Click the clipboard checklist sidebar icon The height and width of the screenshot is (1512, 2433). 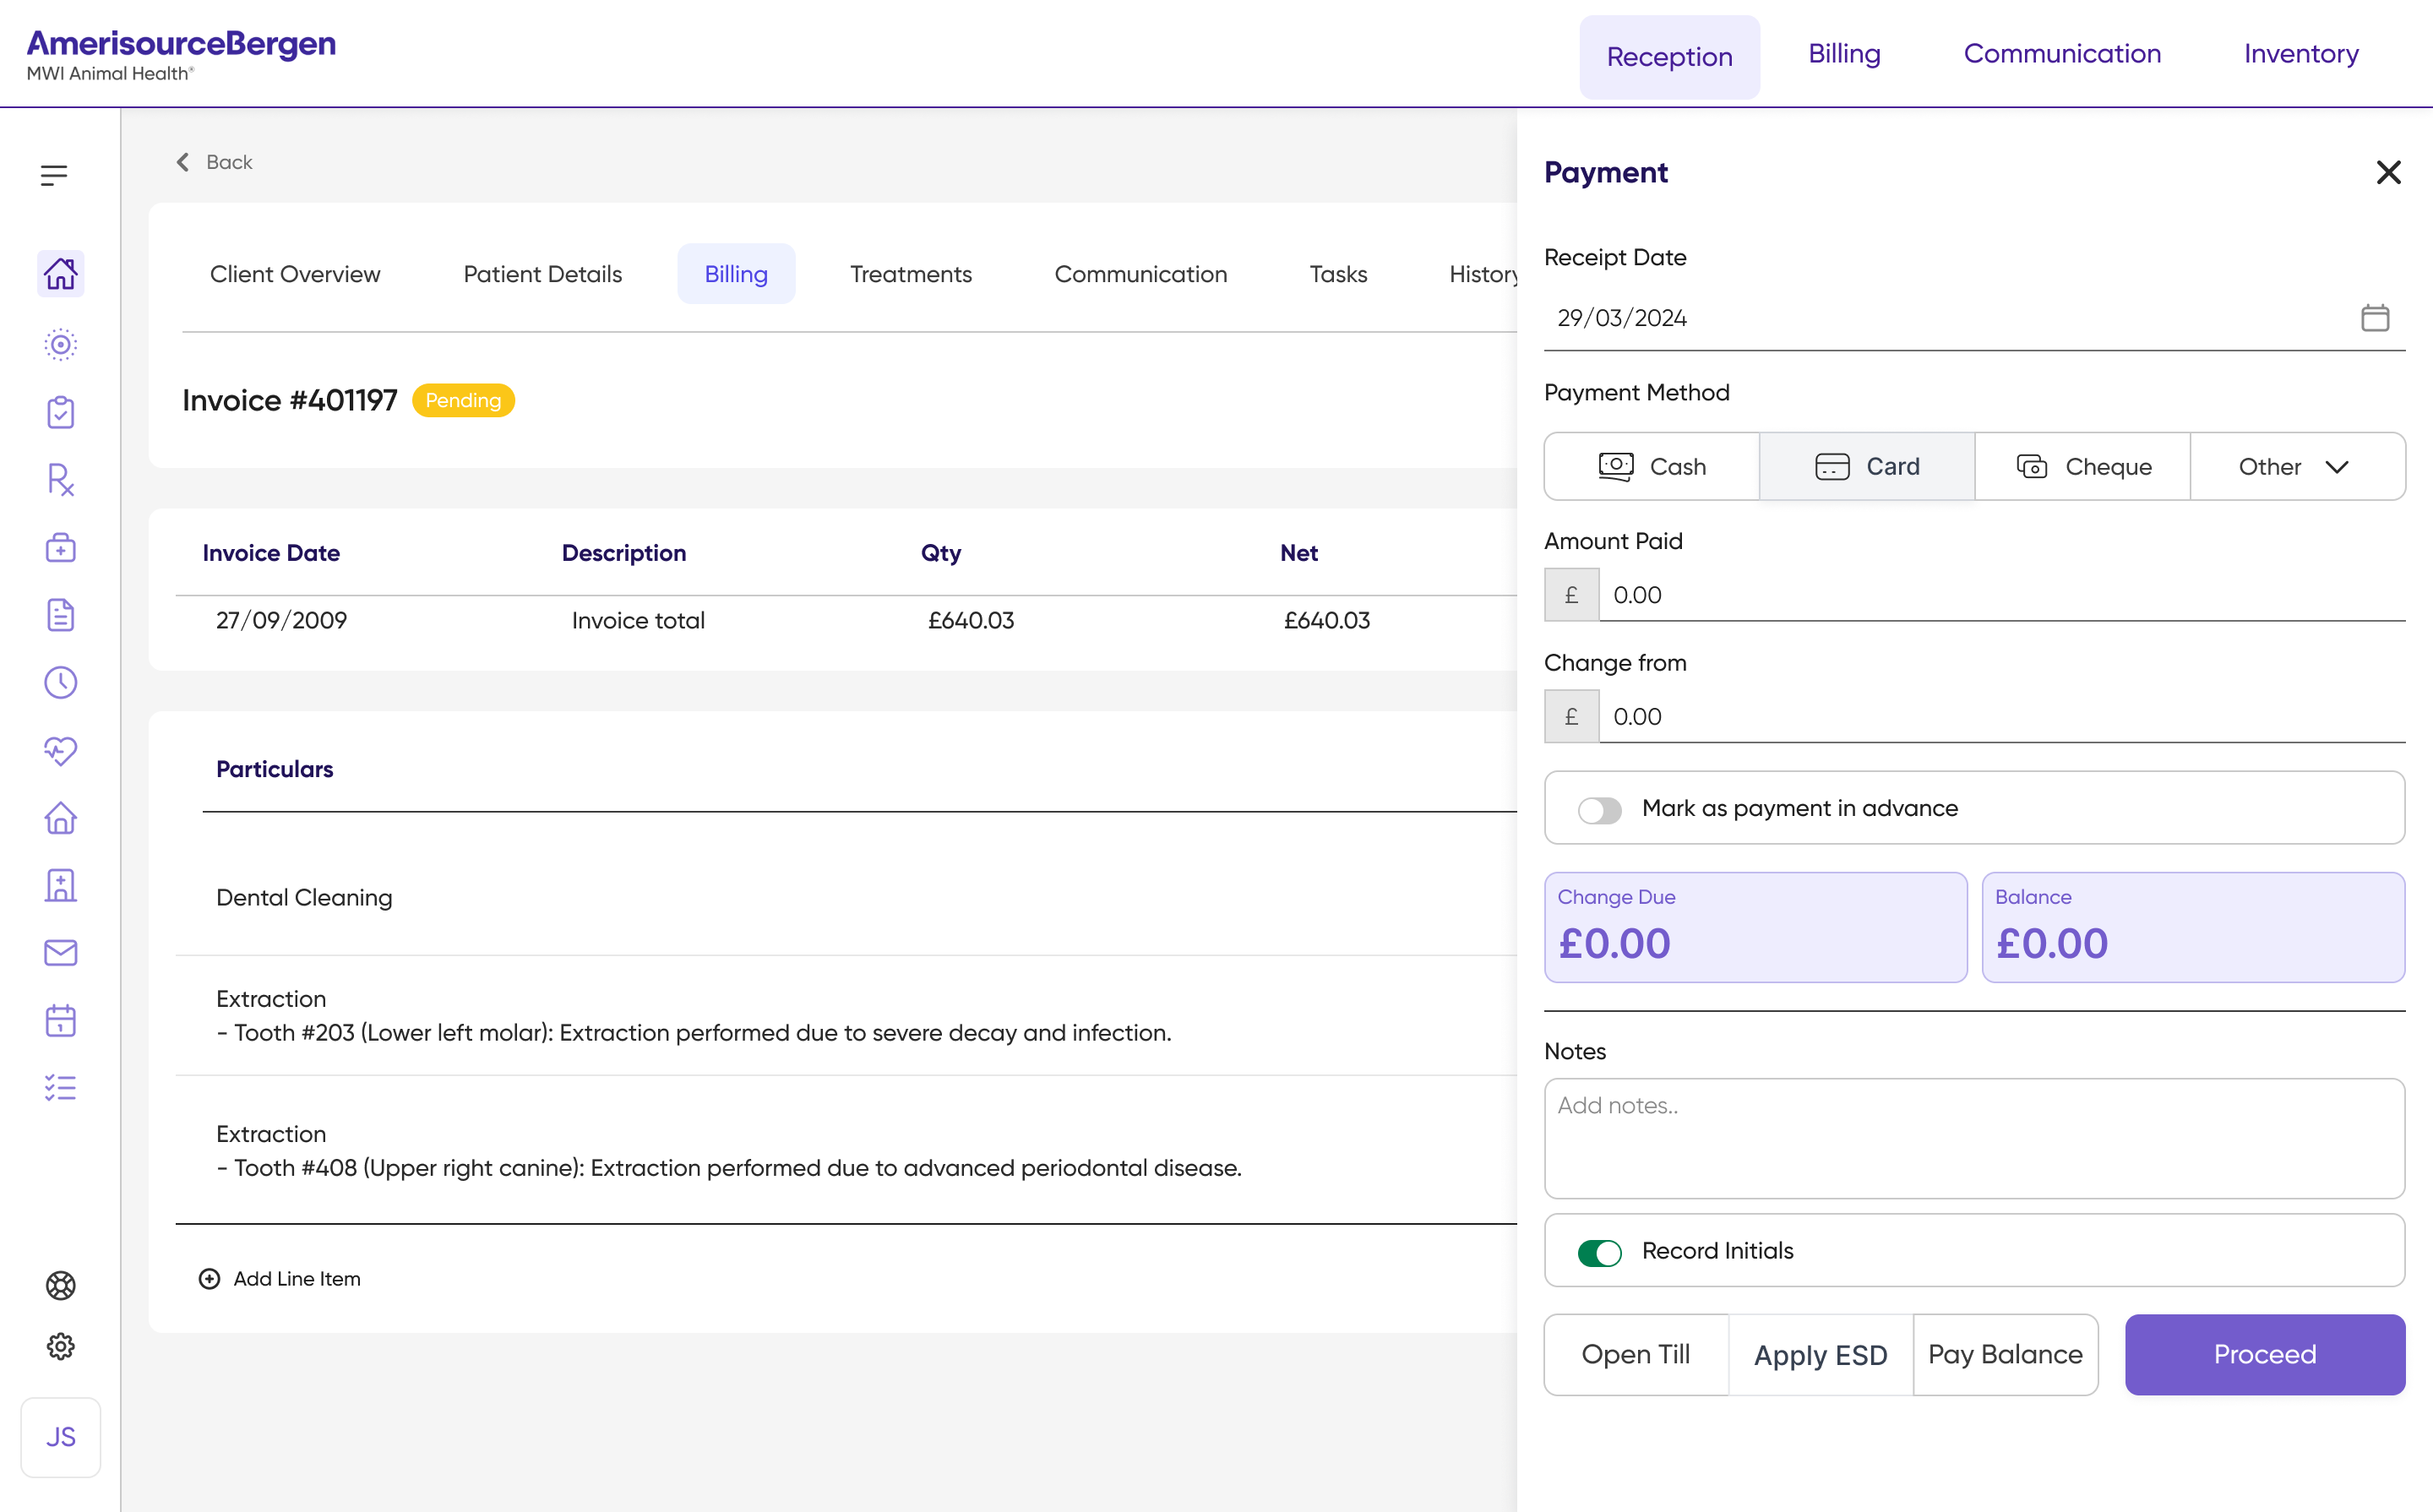[x=60, y=412]
